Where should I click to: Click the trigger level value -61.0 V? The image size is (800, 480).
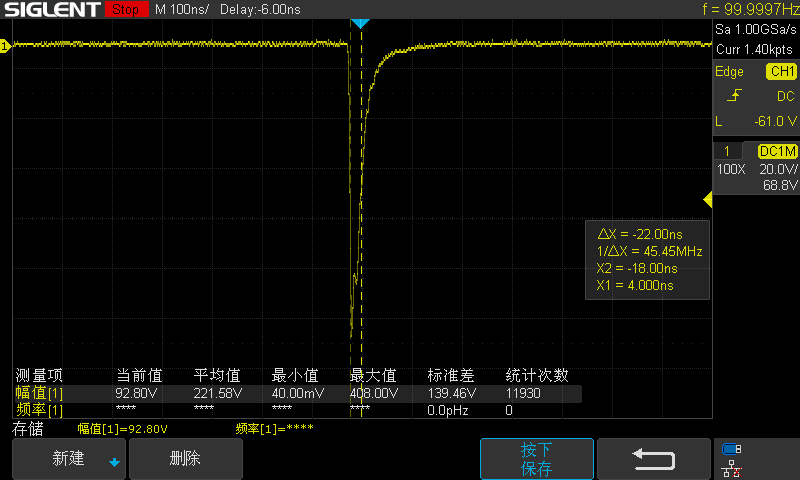coord(775,121)
